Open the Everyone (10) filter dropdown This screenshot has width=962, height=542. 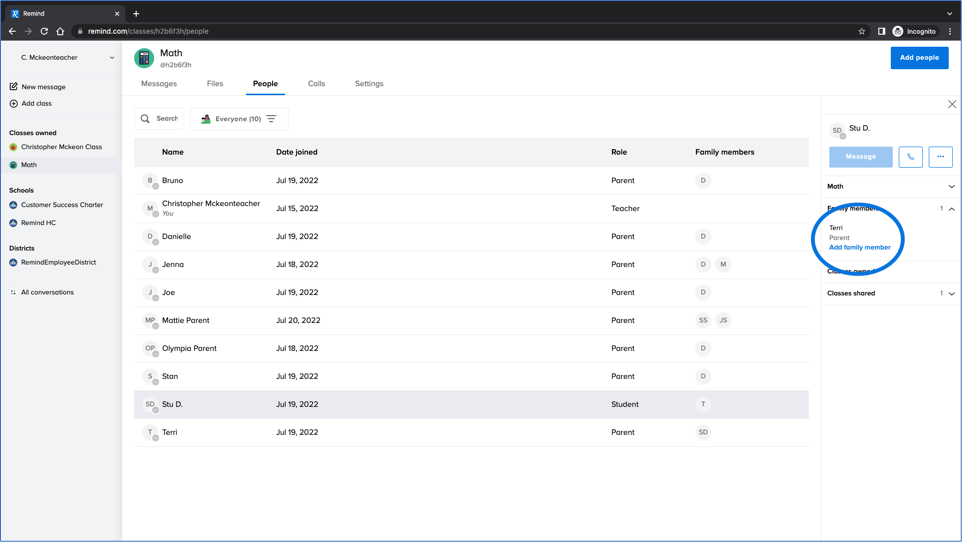(239, 119)
